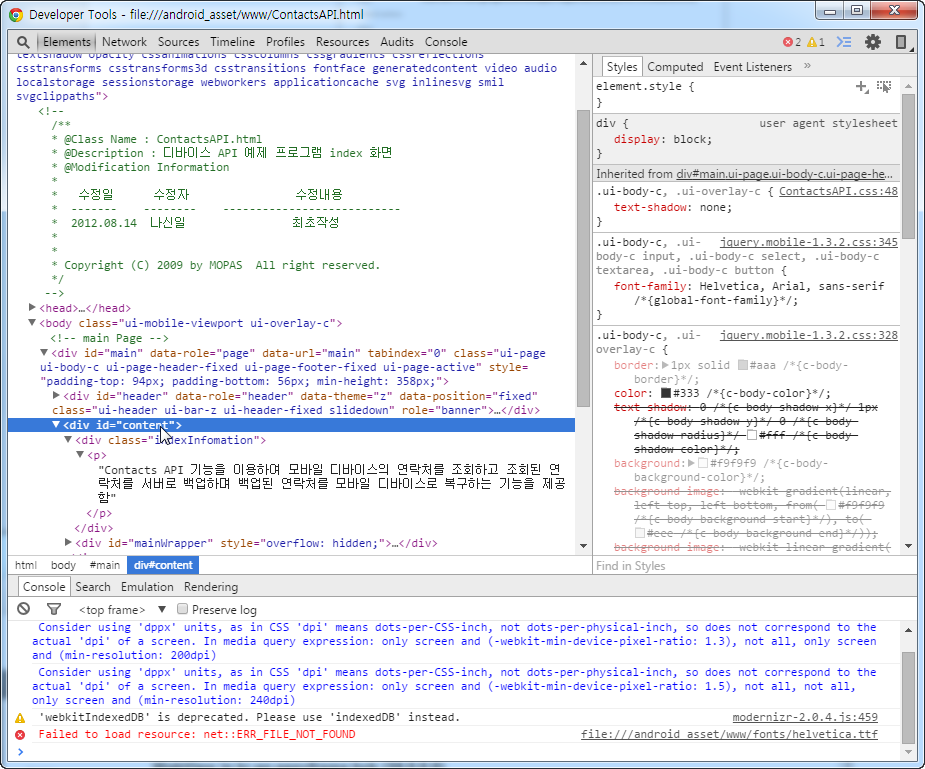Add new style rule with plus icon
The image size is (925, 769).
(861, 88)
